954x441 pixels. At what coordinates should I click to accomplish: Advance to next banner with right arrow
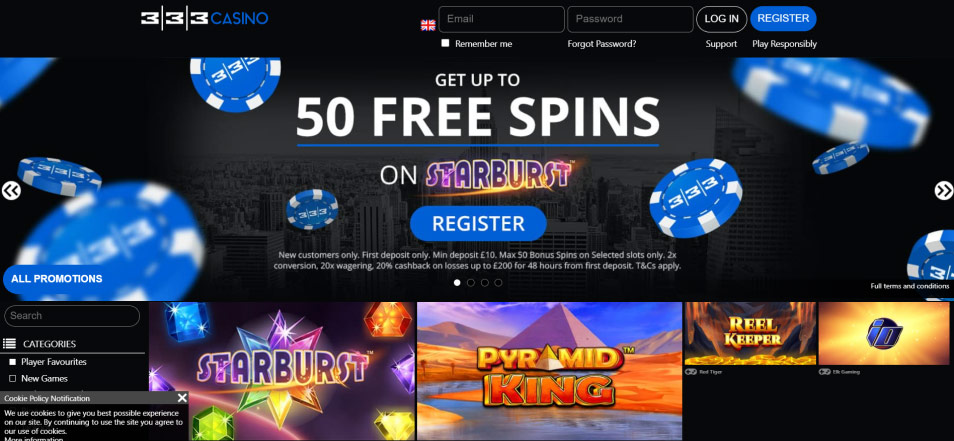click(944, 190)
